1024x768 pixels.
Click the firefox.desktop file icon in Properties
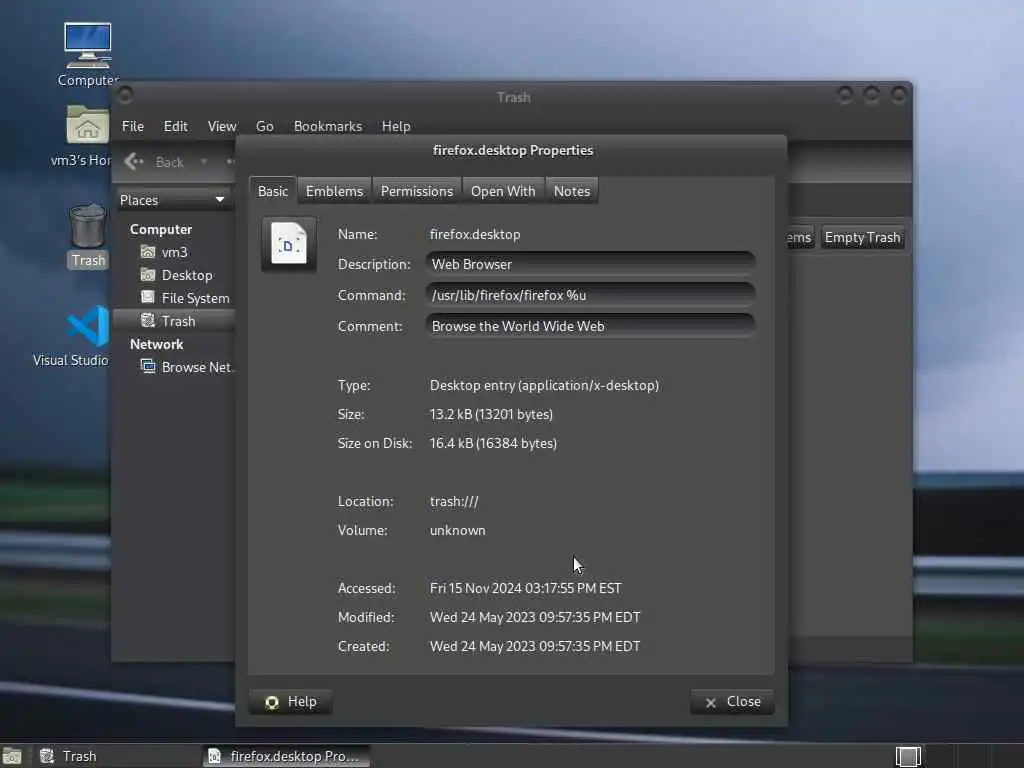coord(289,244)
